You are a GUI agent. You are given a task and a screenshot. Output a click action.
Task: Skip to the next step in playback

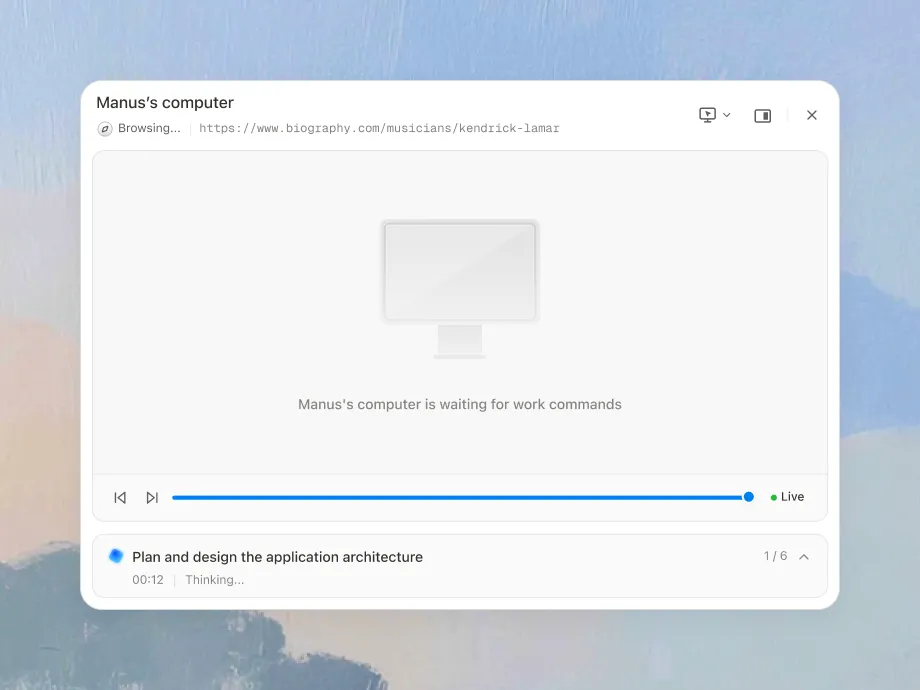point(152,497)
